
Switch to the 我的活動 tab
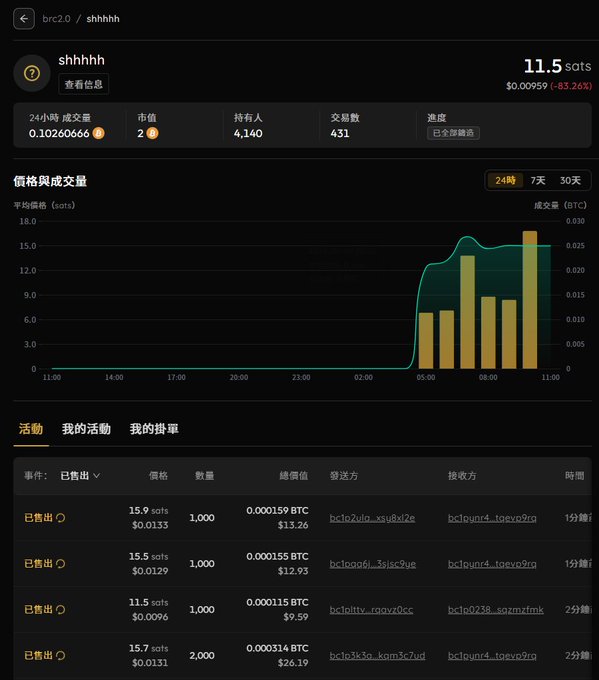[86, 429]
